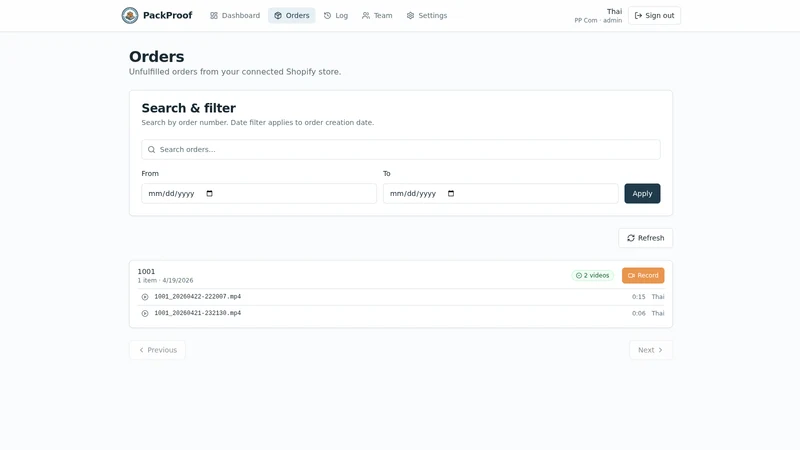The height and width of the screenshot is (450, 800).
Task: Click the magnifier icon in search box
Action: pos(152,149)
